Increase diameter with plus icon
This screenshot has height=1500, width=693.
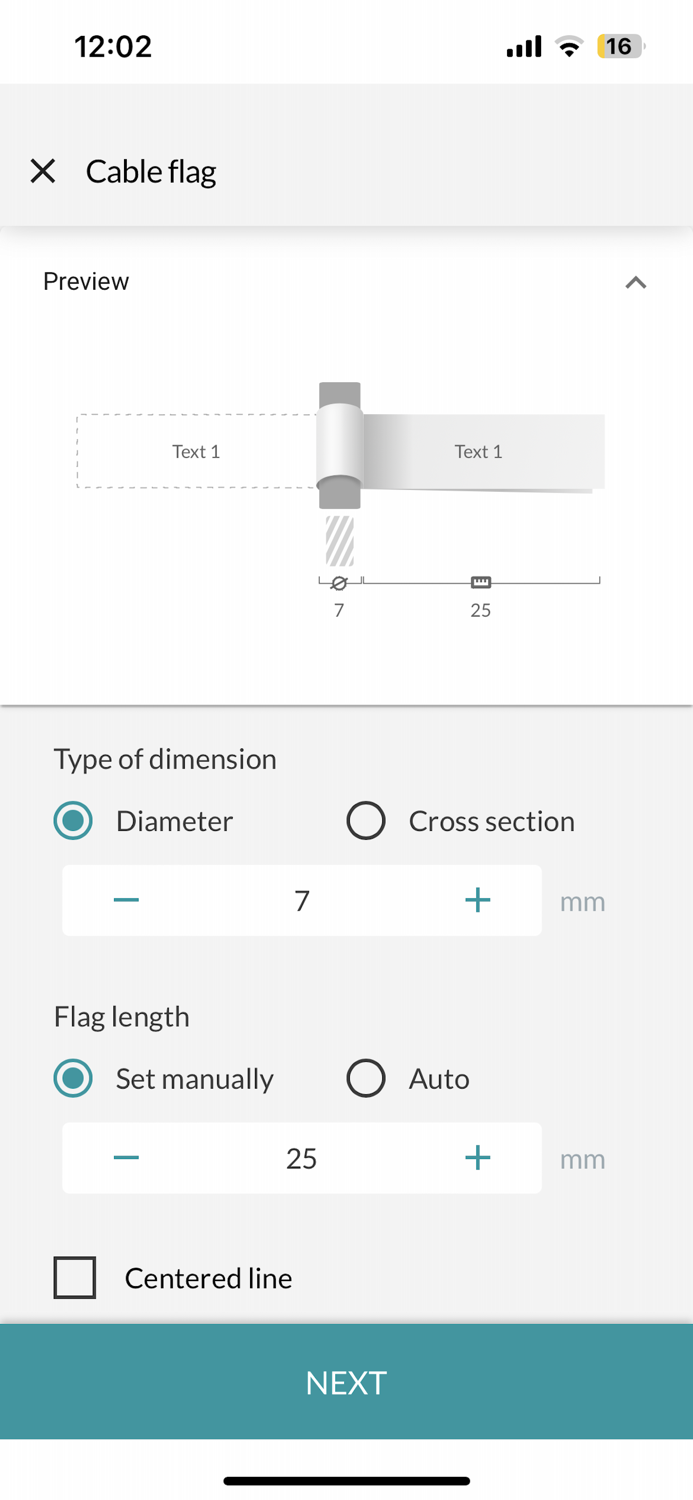[x=477, y=900]
